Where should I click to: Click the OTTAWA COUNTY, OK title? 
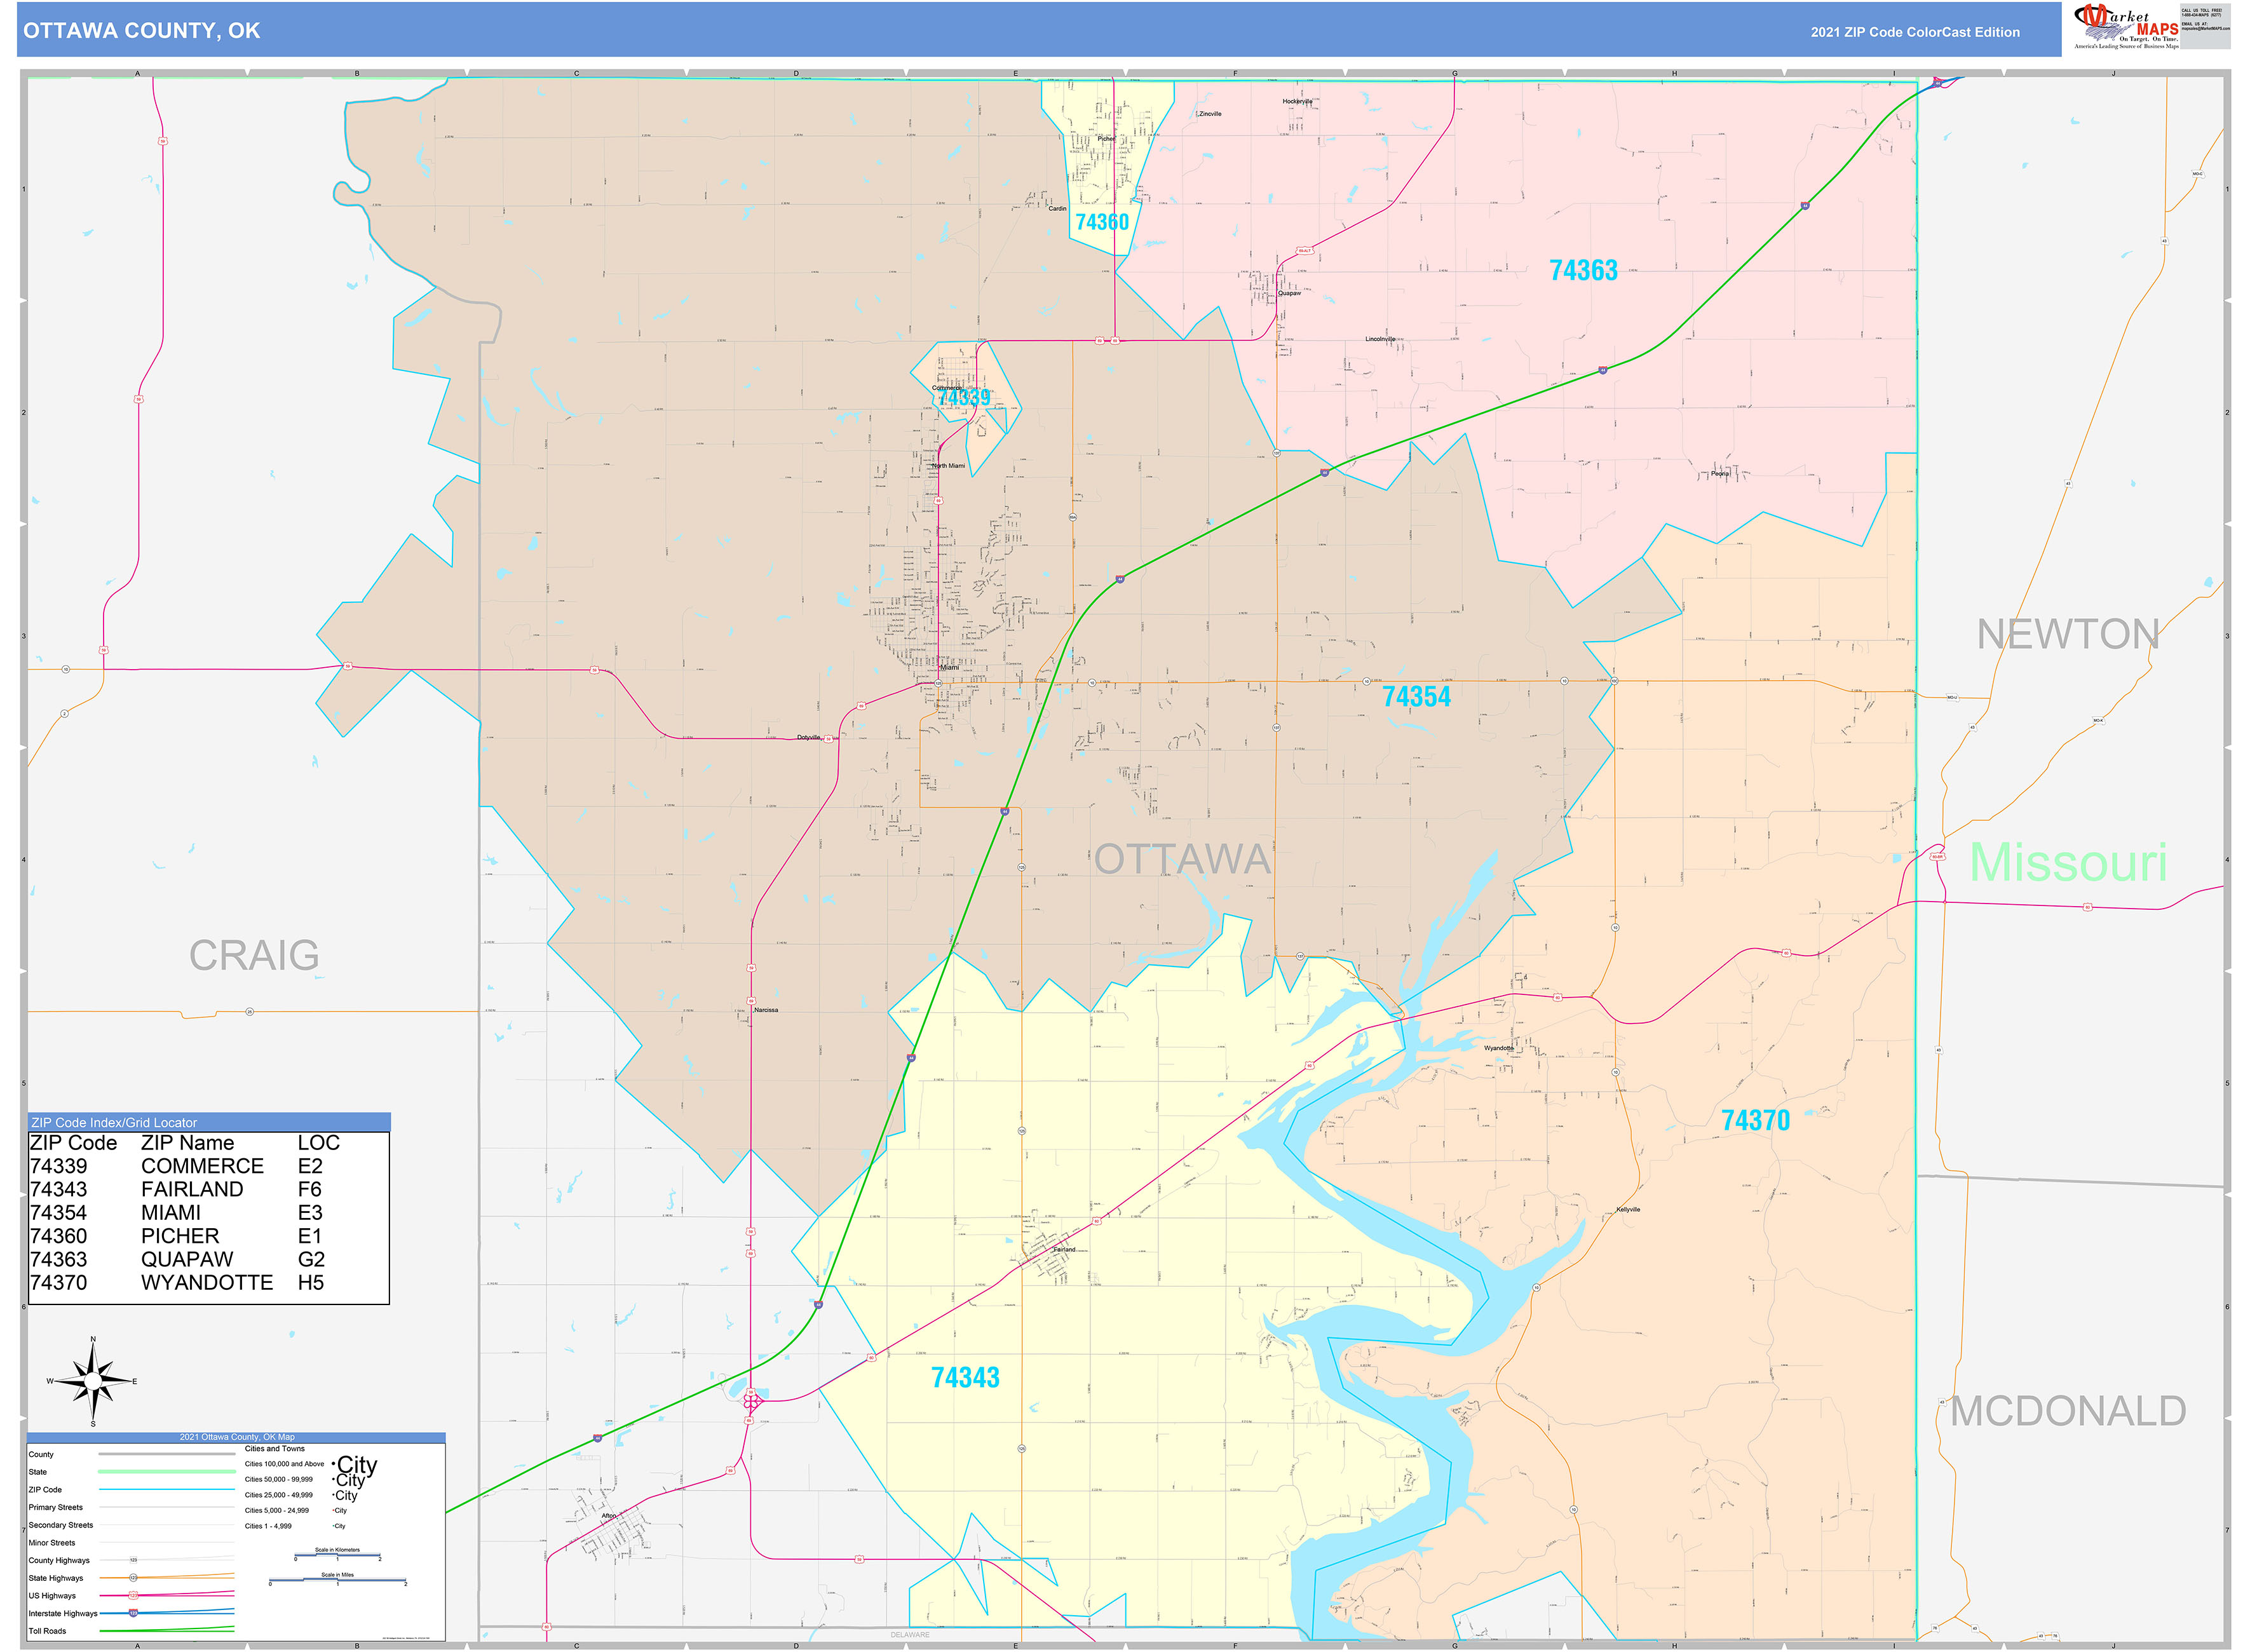(141, 31)
